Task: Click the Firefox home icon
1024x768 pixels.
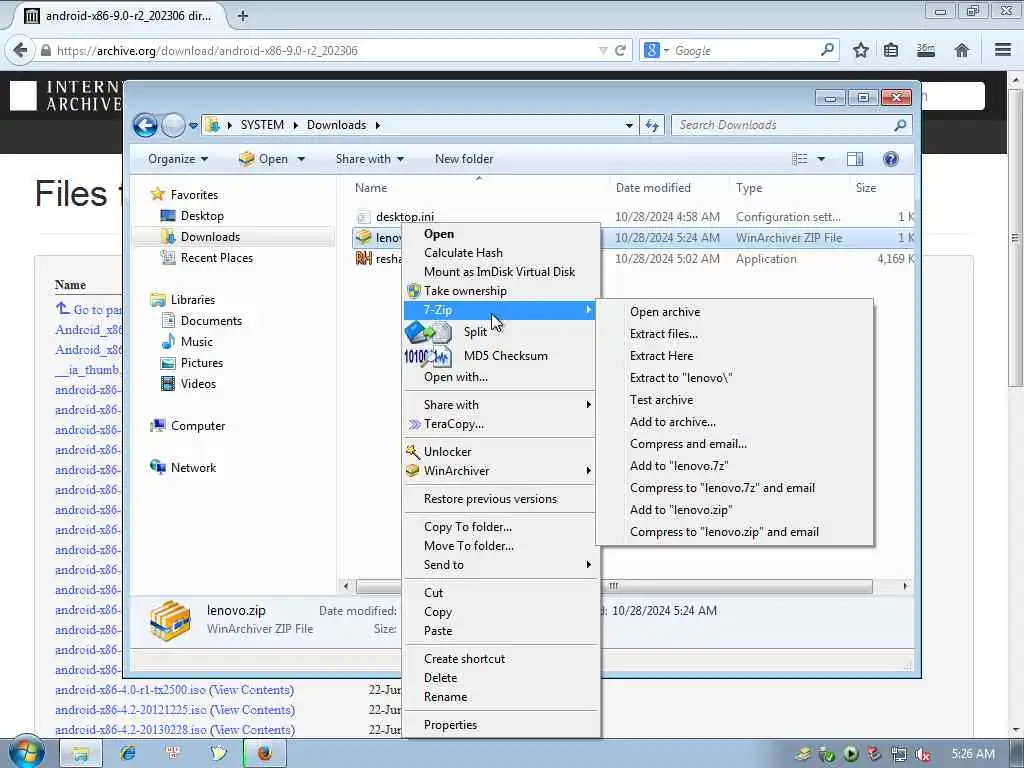Action: [x=961, y=50]
